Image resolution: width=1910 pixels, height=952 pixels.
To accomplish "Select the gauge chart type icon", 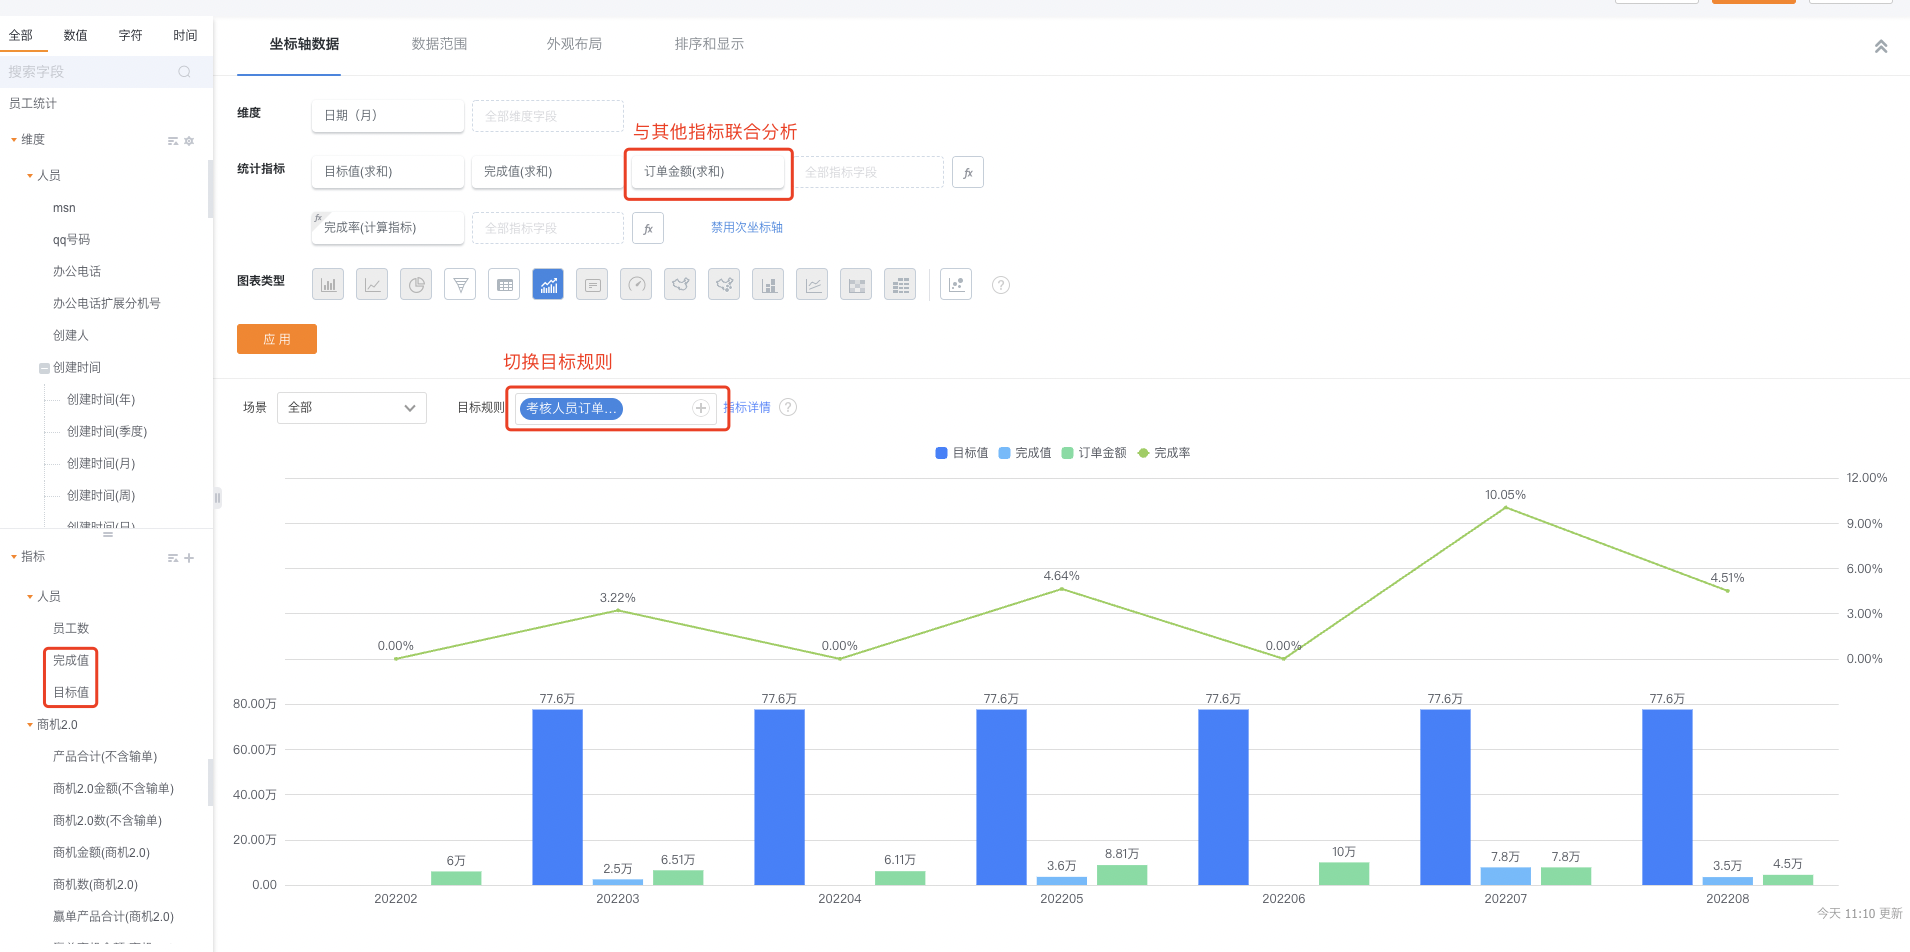I will point(636,285).
